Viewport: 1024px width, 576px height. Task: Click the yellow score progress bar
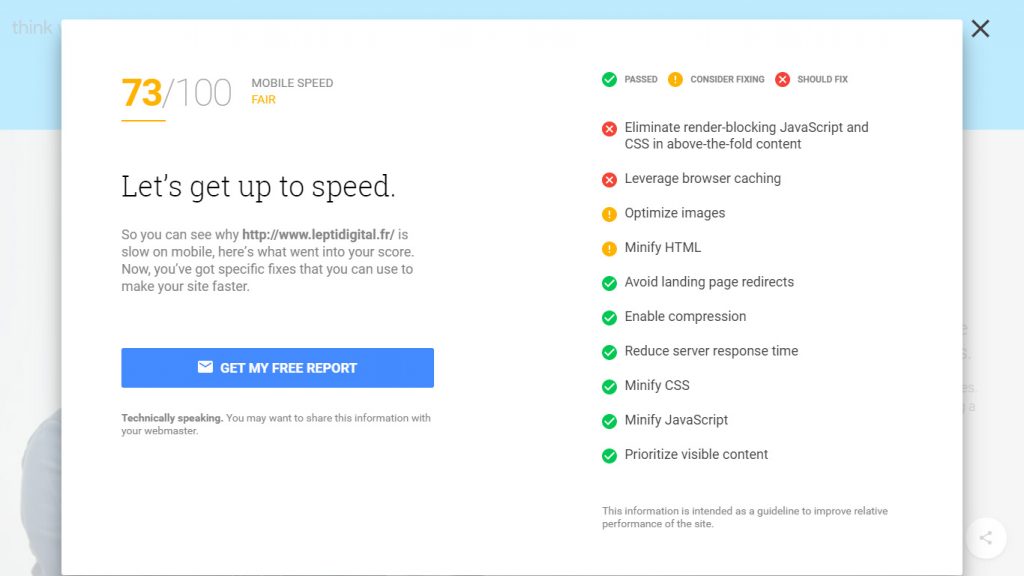click(x=142, y=119)
